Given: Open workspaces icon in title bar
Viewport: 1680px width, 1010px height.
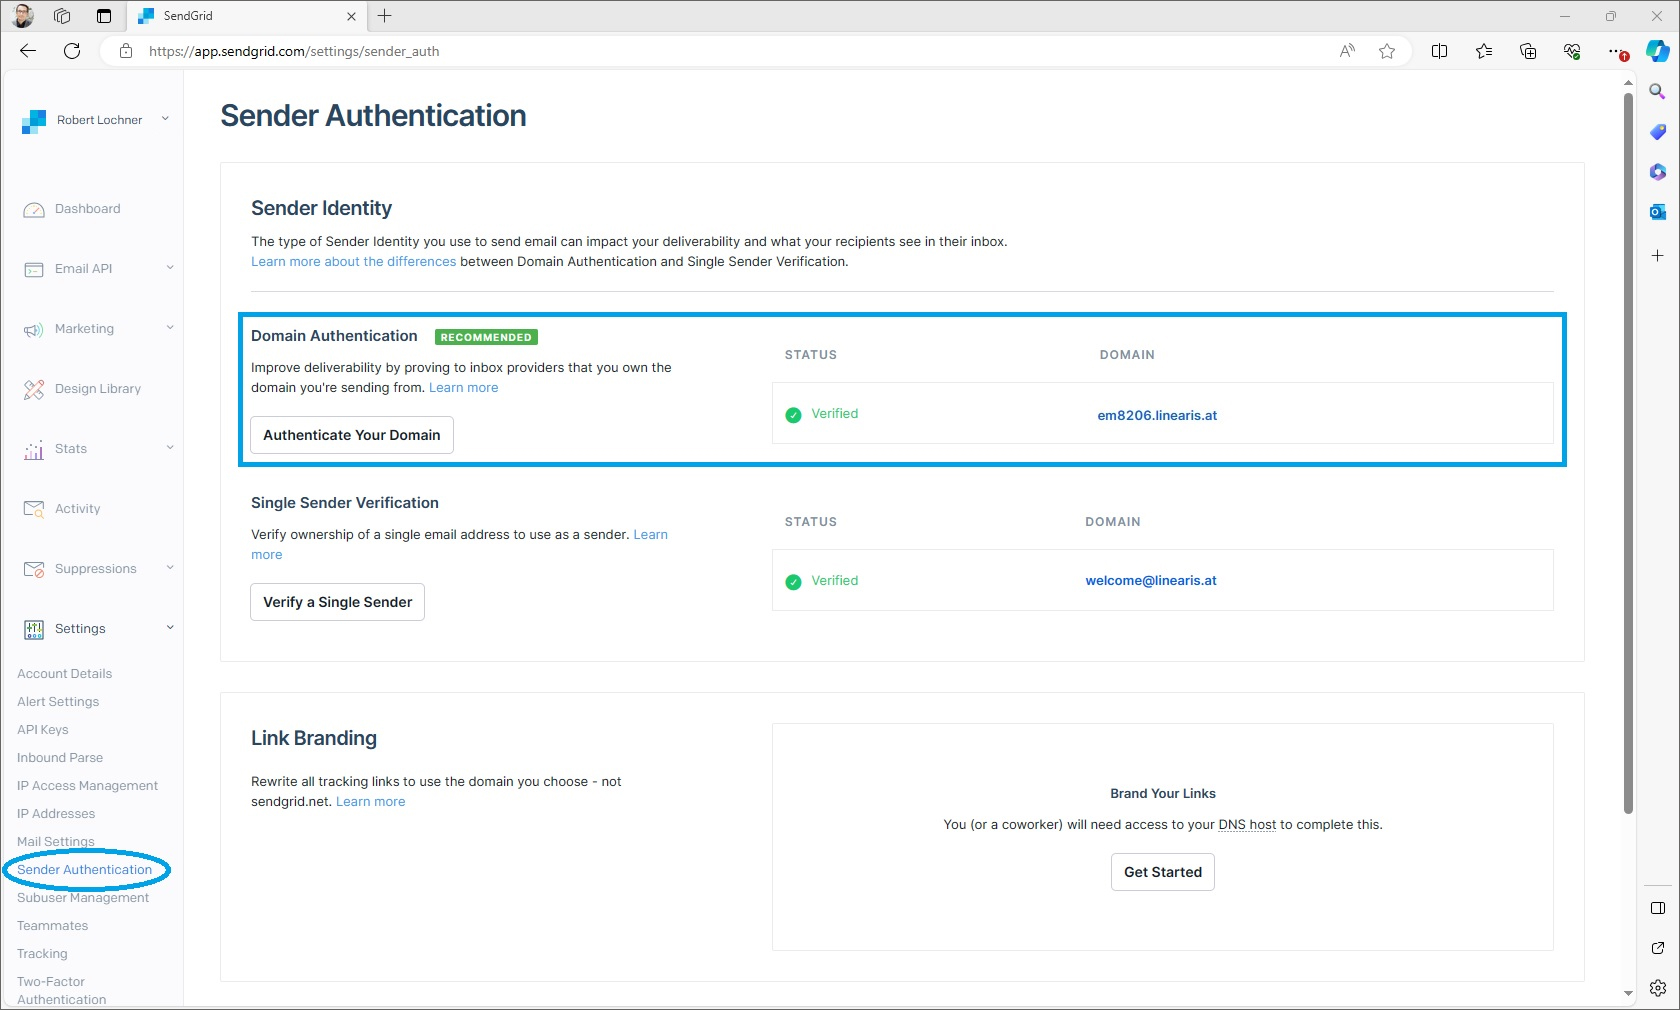Looking at the screenshot, I should point(62,16).
